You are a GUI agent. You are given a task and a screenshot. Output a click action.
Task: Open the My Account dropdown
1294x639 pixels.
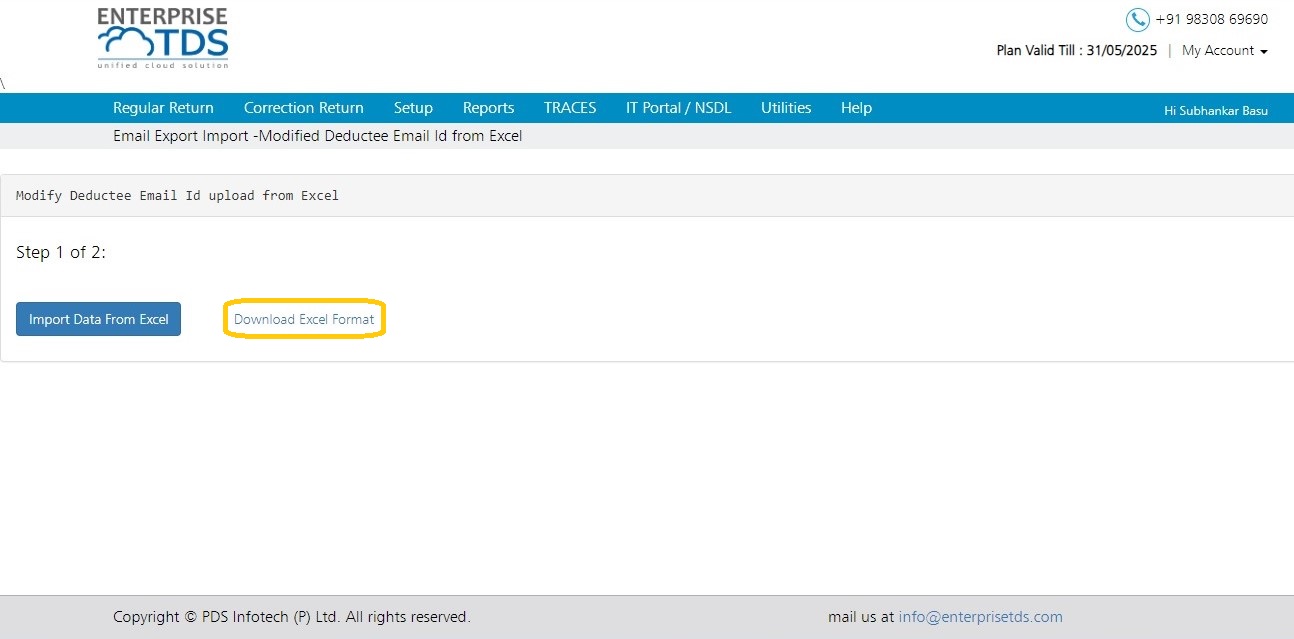(x=1224, y=50)
